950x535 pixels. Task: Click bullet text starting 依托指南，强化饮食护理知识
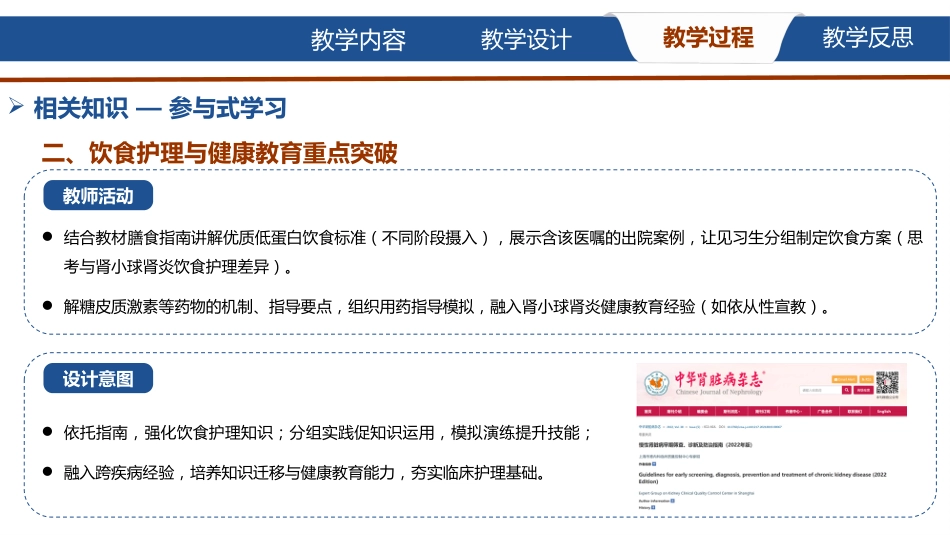point(328,433)
